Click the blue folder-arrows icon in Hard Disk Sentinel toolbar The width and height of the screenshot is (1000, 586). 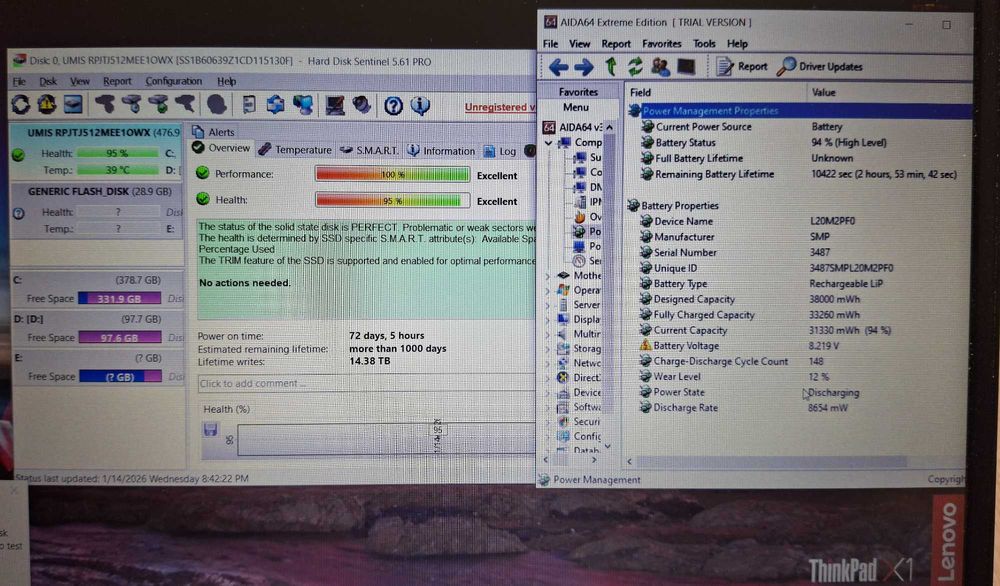[276, 105]
